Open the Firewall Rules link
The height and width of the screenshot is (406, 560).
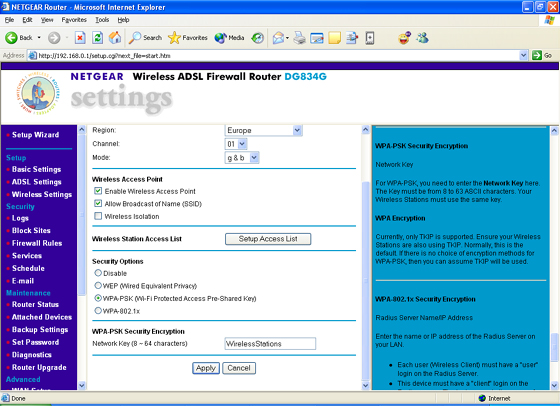(37, 243)
